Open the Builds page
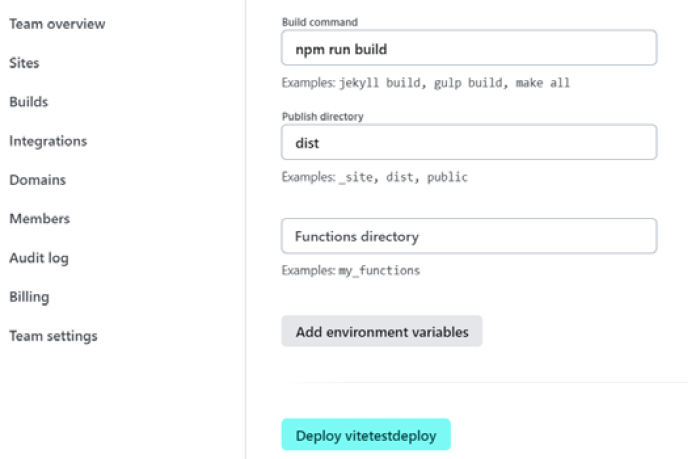688x459 pixels. point(29,101)
